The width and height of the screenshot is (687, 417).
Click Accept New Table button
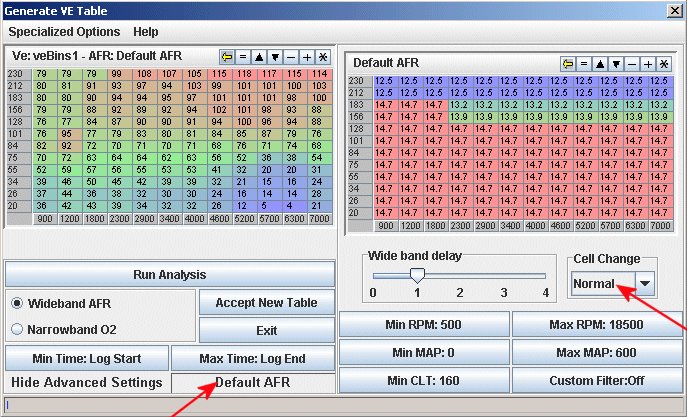pos(266,302)
